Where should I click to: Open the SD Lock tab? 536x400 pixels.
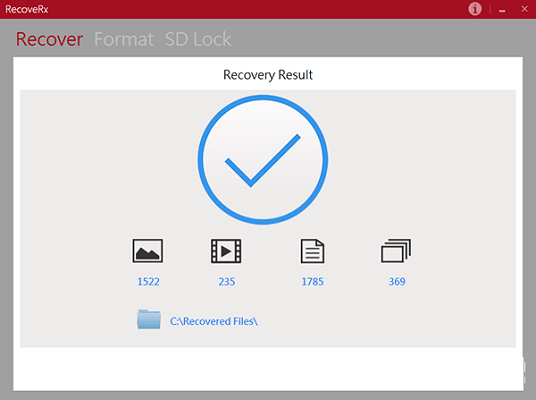pos(198,39)
